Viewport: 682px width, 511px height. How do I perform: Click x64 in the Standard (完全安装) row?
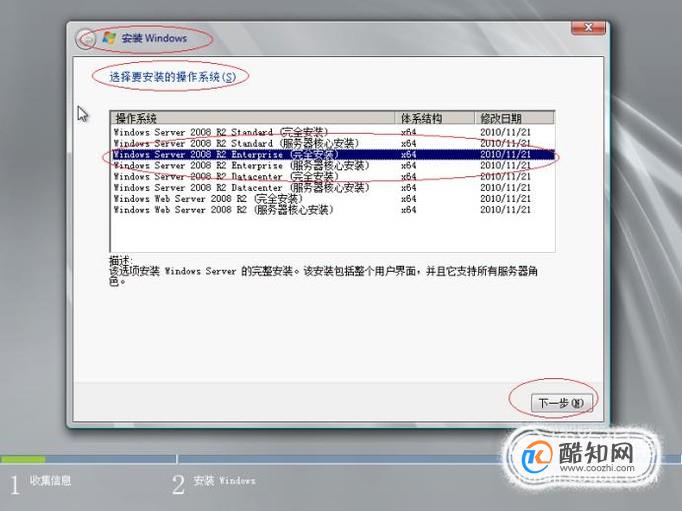click(408, 132)
